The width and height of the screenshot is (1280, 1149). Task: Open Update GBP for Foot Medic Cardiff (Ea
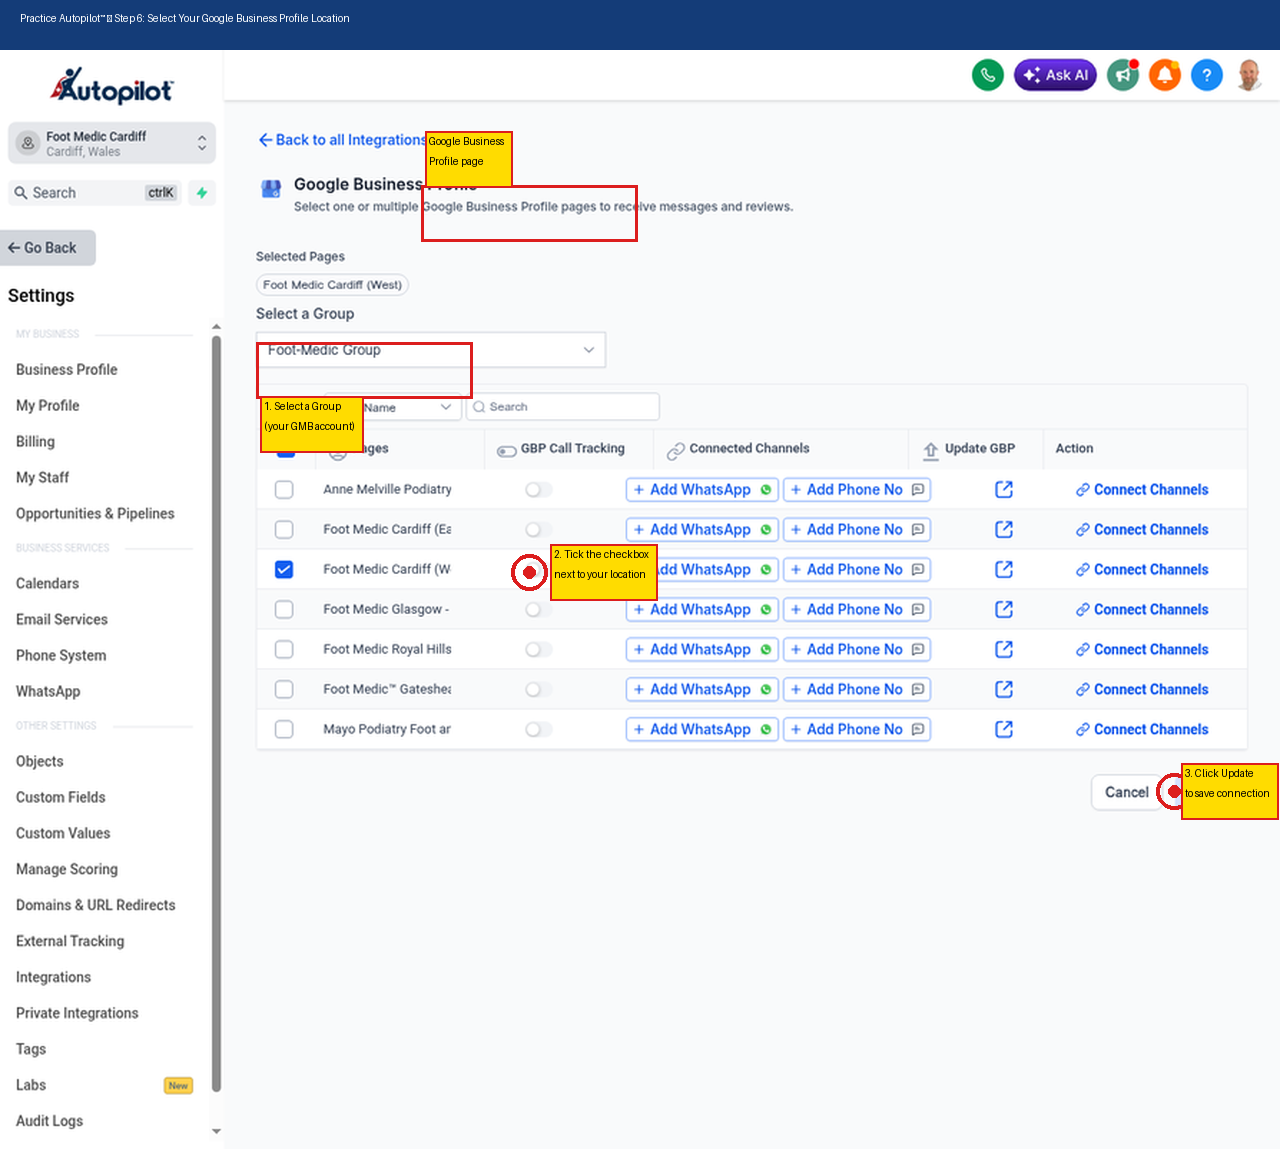pos(1004,529)
